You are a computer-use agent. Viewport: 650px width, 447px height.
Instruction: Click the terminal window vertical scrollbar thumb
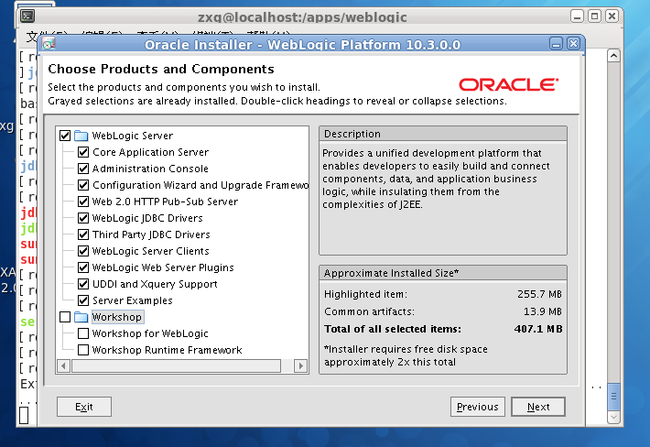tap(614, 396)
